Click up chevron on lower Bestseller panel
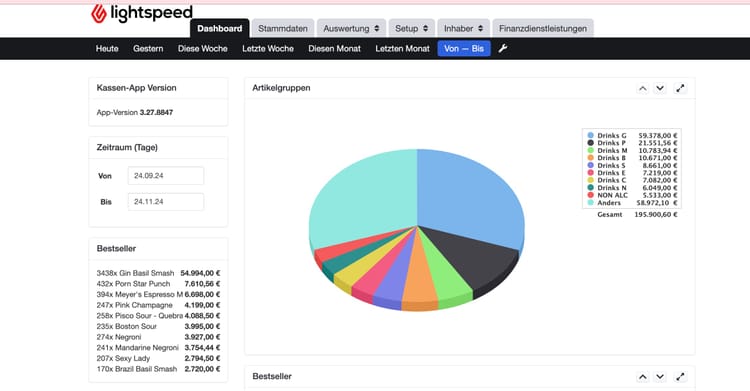 pyautogui.click(x=643, y=377)
